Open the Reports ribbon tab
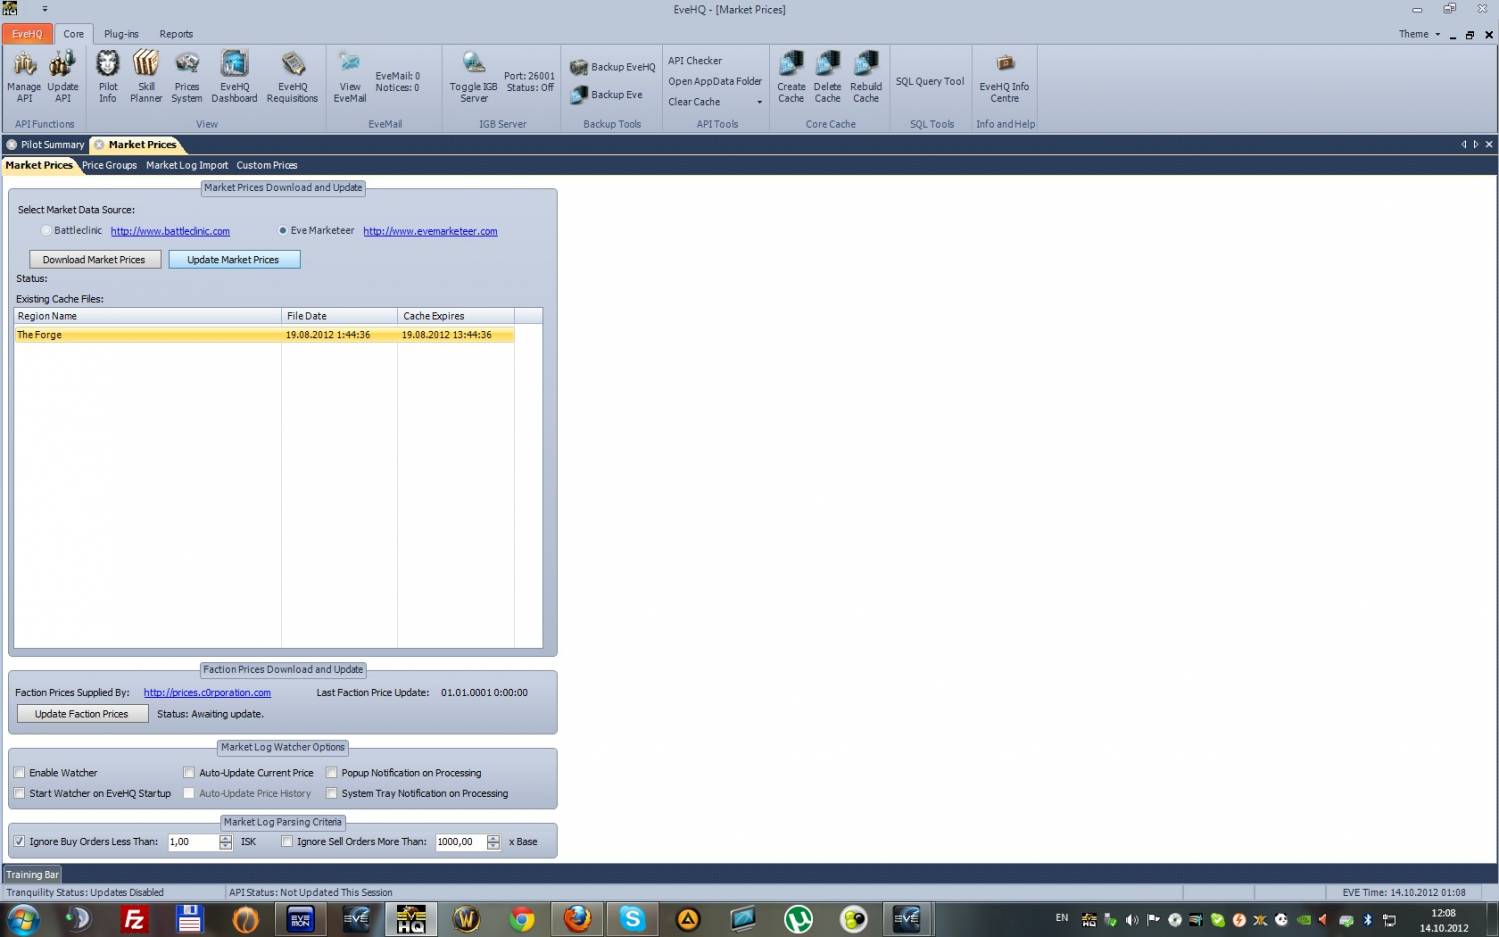The width and height of the screenshot is (1499, 937). [176, 34]
